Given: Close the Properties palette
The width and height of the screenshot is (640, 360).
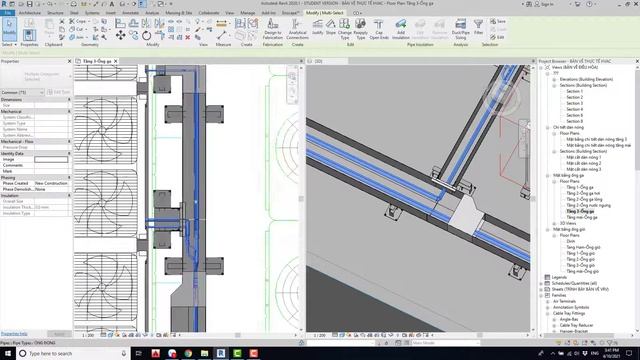Looking at the screenshot, I should coord(69,61).
